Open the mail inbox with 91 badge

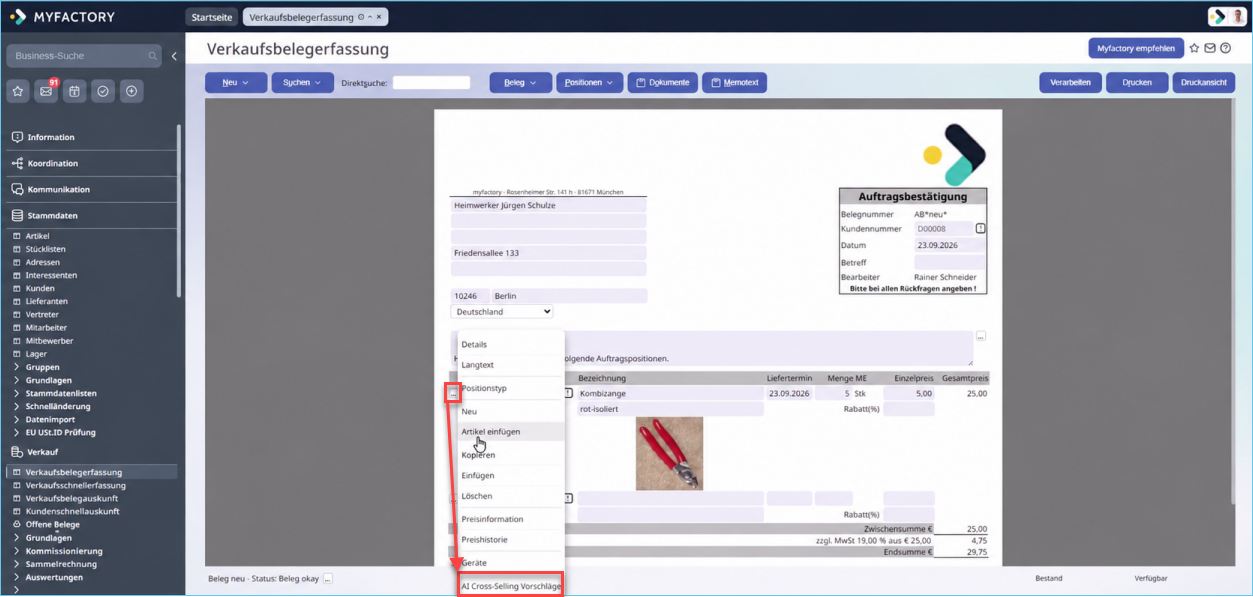[46, 91]
